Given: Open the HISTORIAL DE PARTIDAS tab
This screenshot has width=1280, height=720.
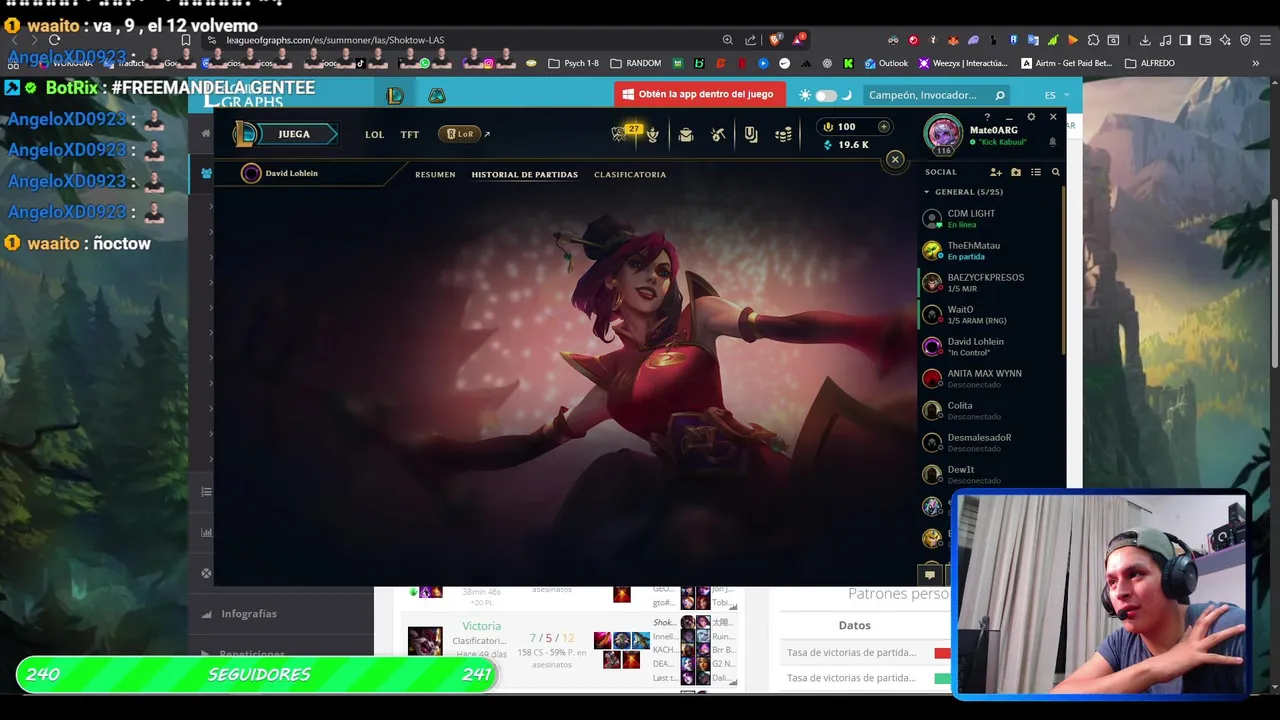Looking at the screenshot, I should [525, 174].
